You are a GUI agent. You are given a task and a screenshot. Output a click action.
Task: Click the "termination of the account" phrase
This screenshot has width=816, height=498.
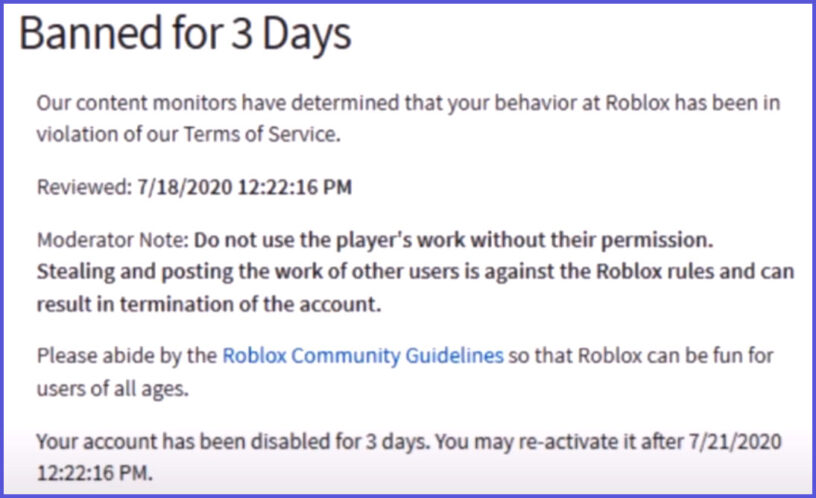click(x=249, y=304)
